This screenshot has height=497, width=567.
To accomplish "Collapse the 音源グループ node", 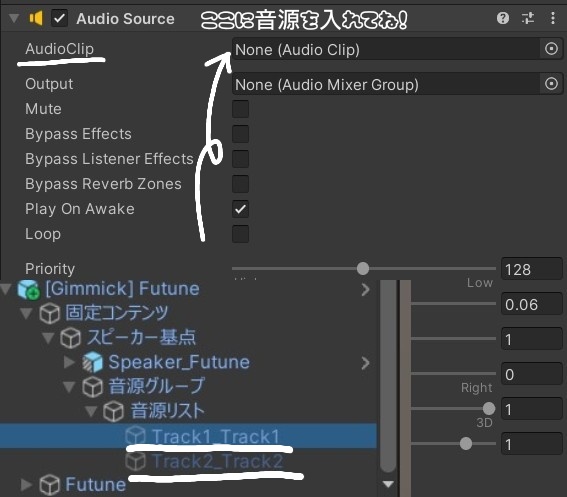I will [x=69, y=386].
